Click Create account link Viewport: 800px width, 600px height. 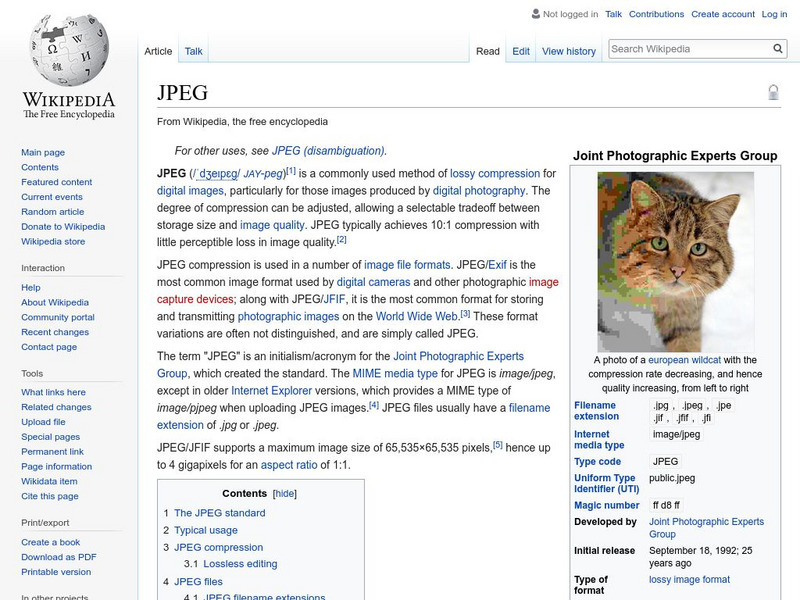click(723, 14)
